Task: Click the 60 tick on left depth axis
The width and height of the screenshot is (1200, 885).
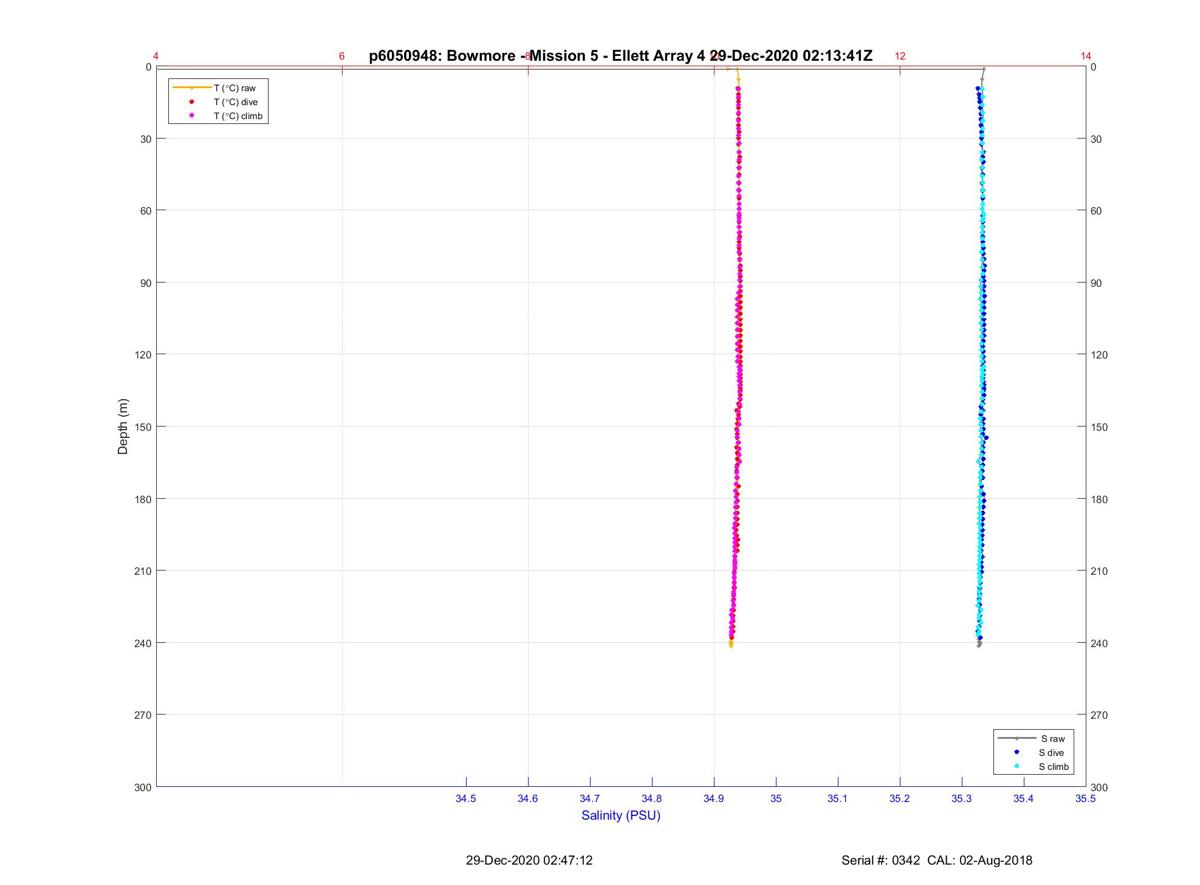Action: (x=146, y=211)
